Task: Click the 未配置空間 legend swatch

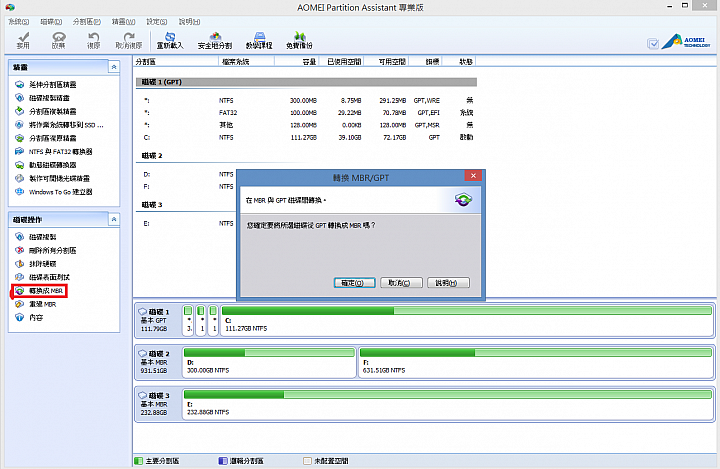Action: click(307, 461)
